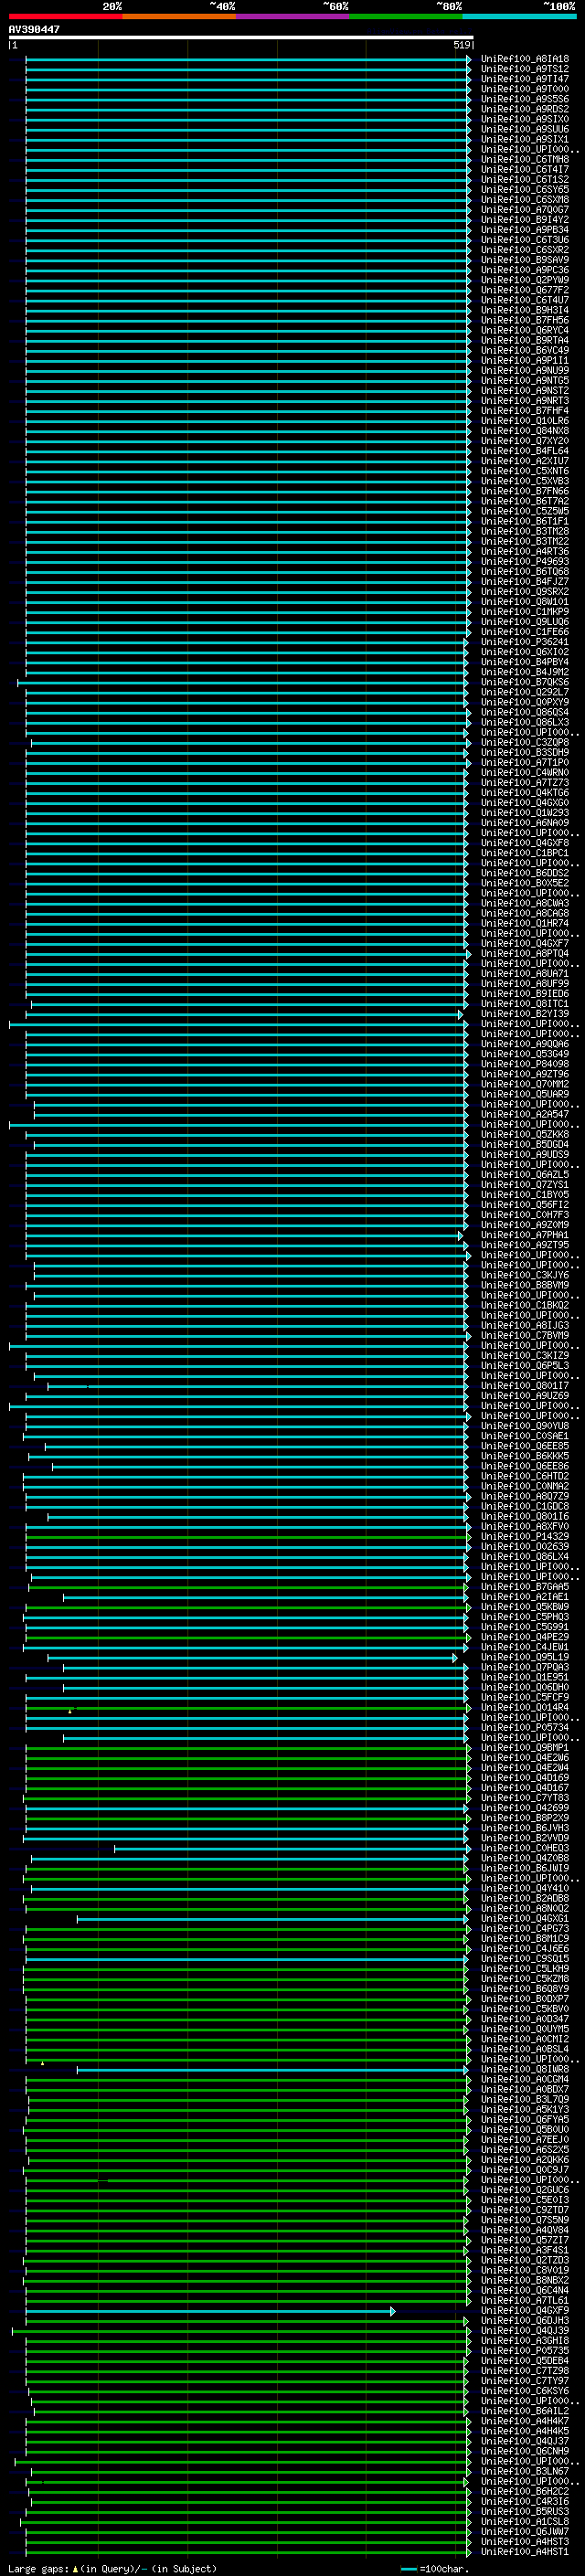Screen dimensions: 585x2576
Task: Click the UniRef100_Q6EE86 entry
Action: pos(525,1466)
